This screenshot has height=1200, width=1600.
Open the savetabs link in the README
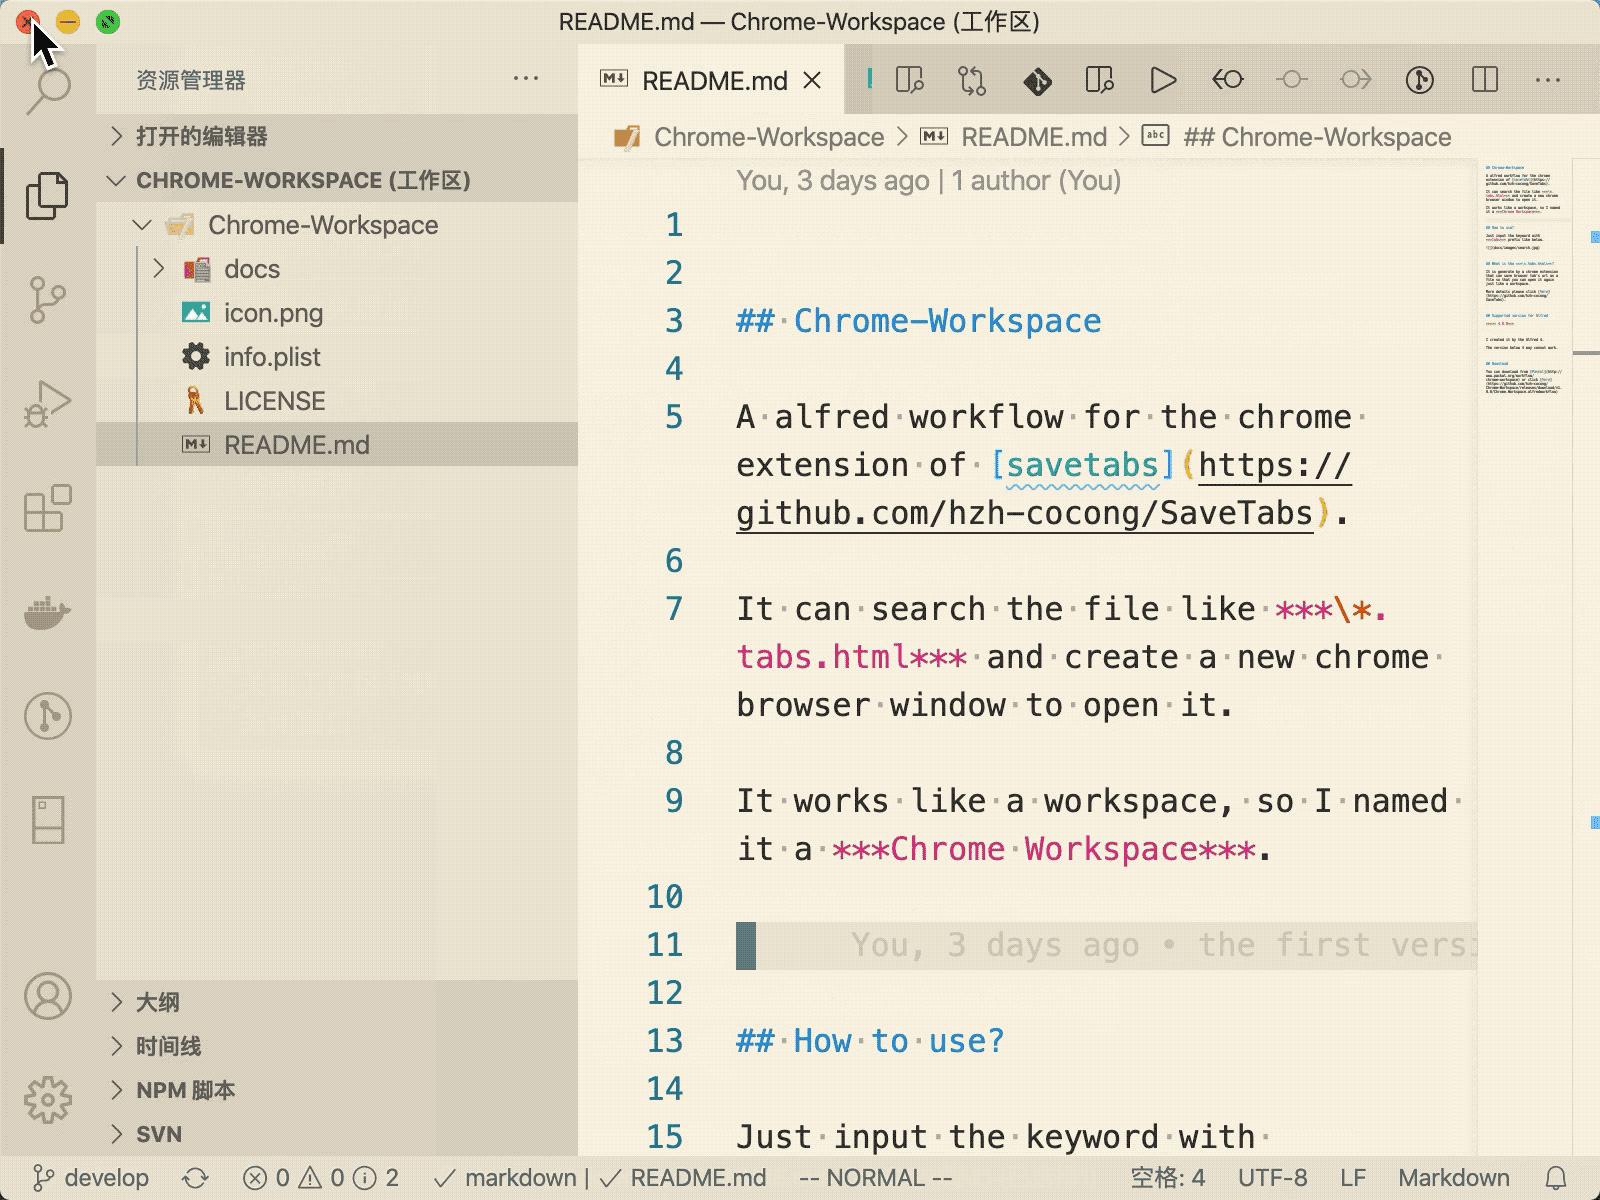pos(1082,464)
